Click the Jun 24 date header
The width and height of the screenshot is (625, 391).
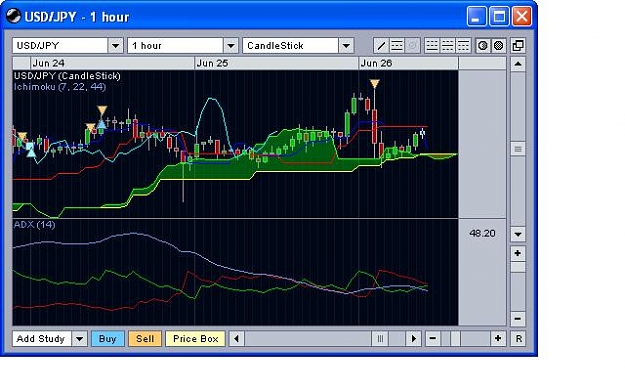click(x=49, y=63)
